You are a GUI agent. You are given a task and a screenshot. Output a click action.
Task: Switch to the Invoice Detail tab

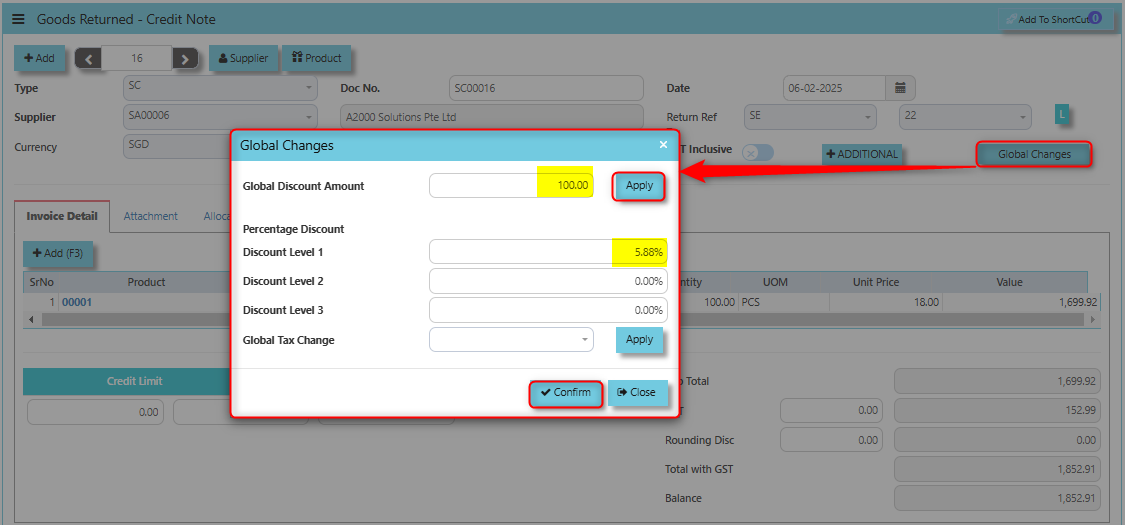(62, 216)
